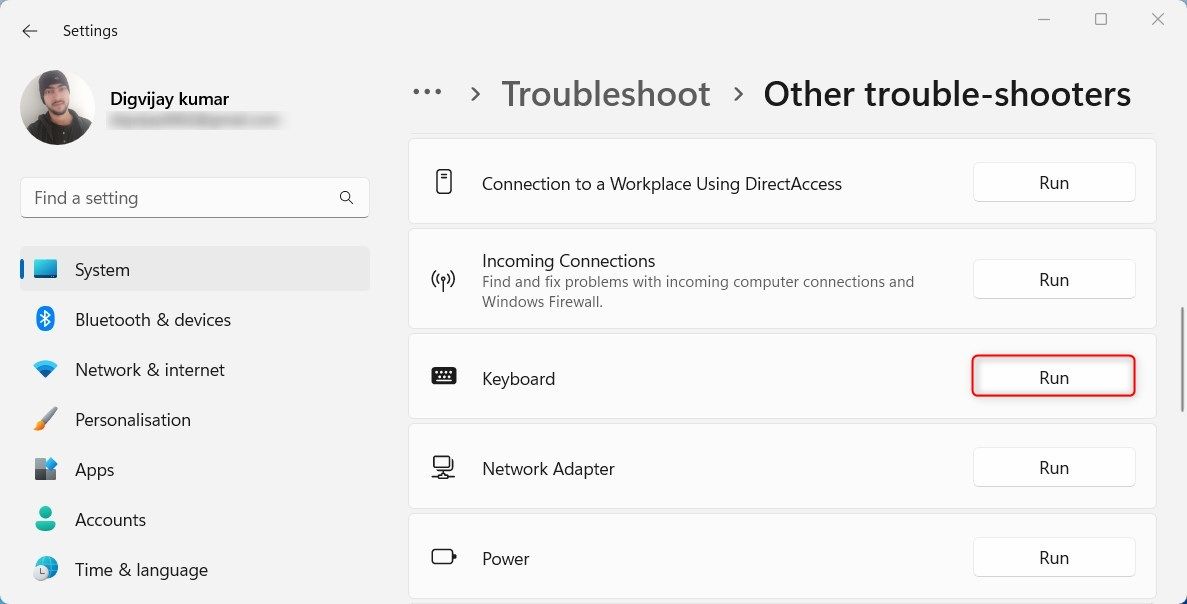
Task: Open the Troubleshoot breadcrumb link
Action: click(x=606, y=93)
